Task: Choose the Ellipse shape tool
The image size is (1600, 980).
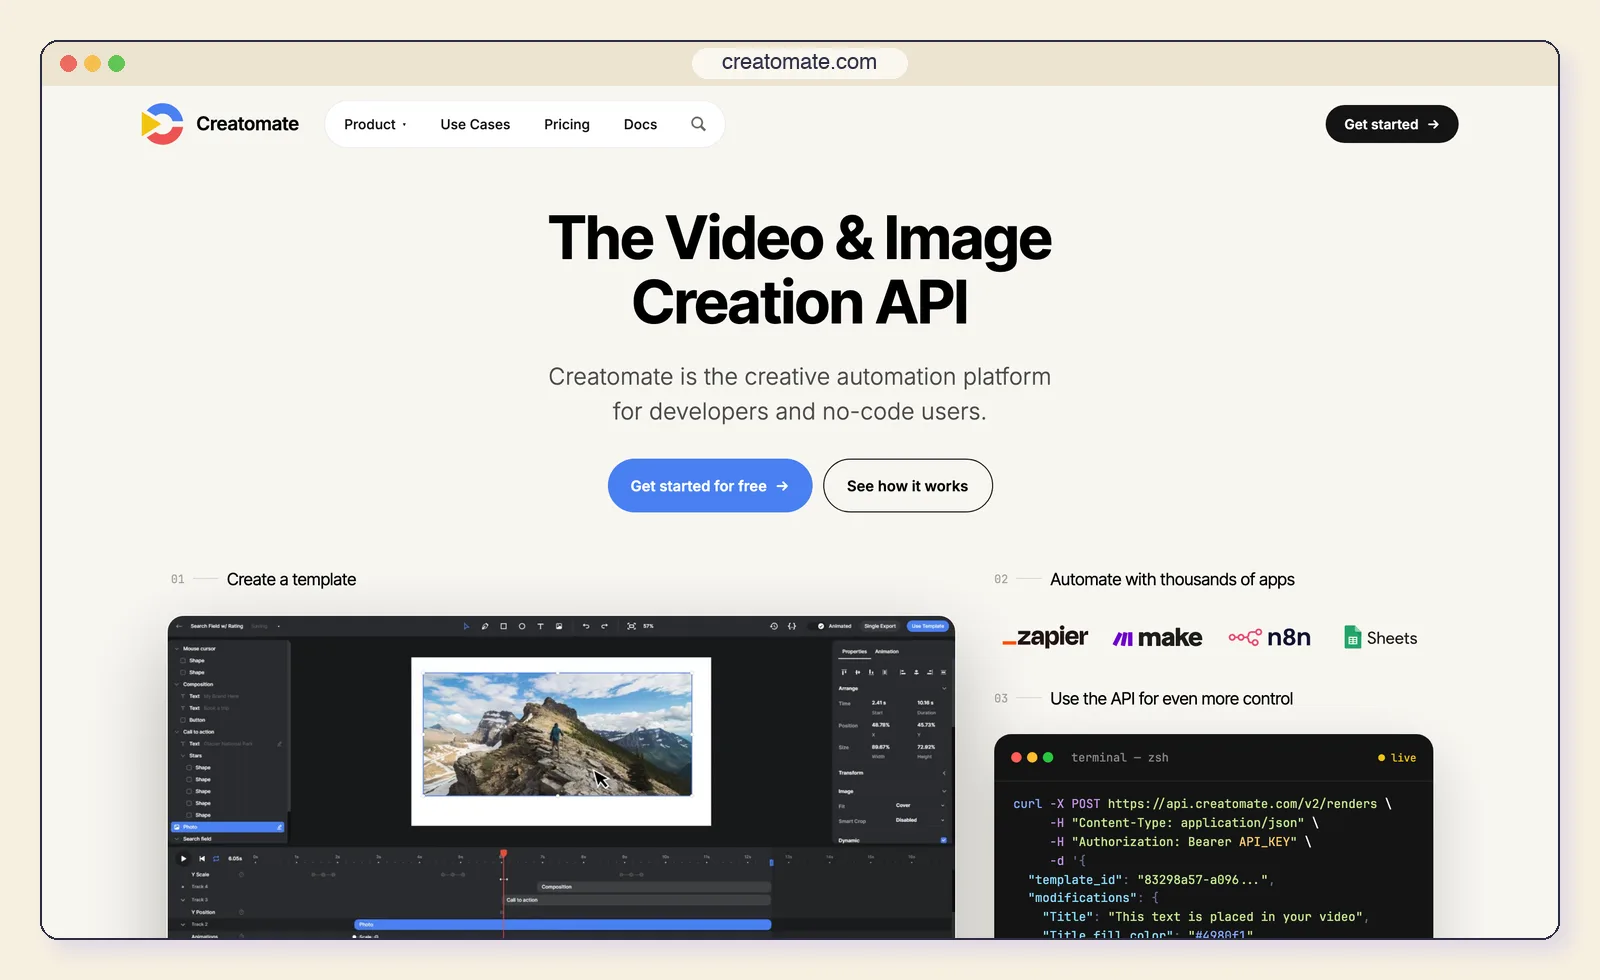Action: tap(522, 626)
